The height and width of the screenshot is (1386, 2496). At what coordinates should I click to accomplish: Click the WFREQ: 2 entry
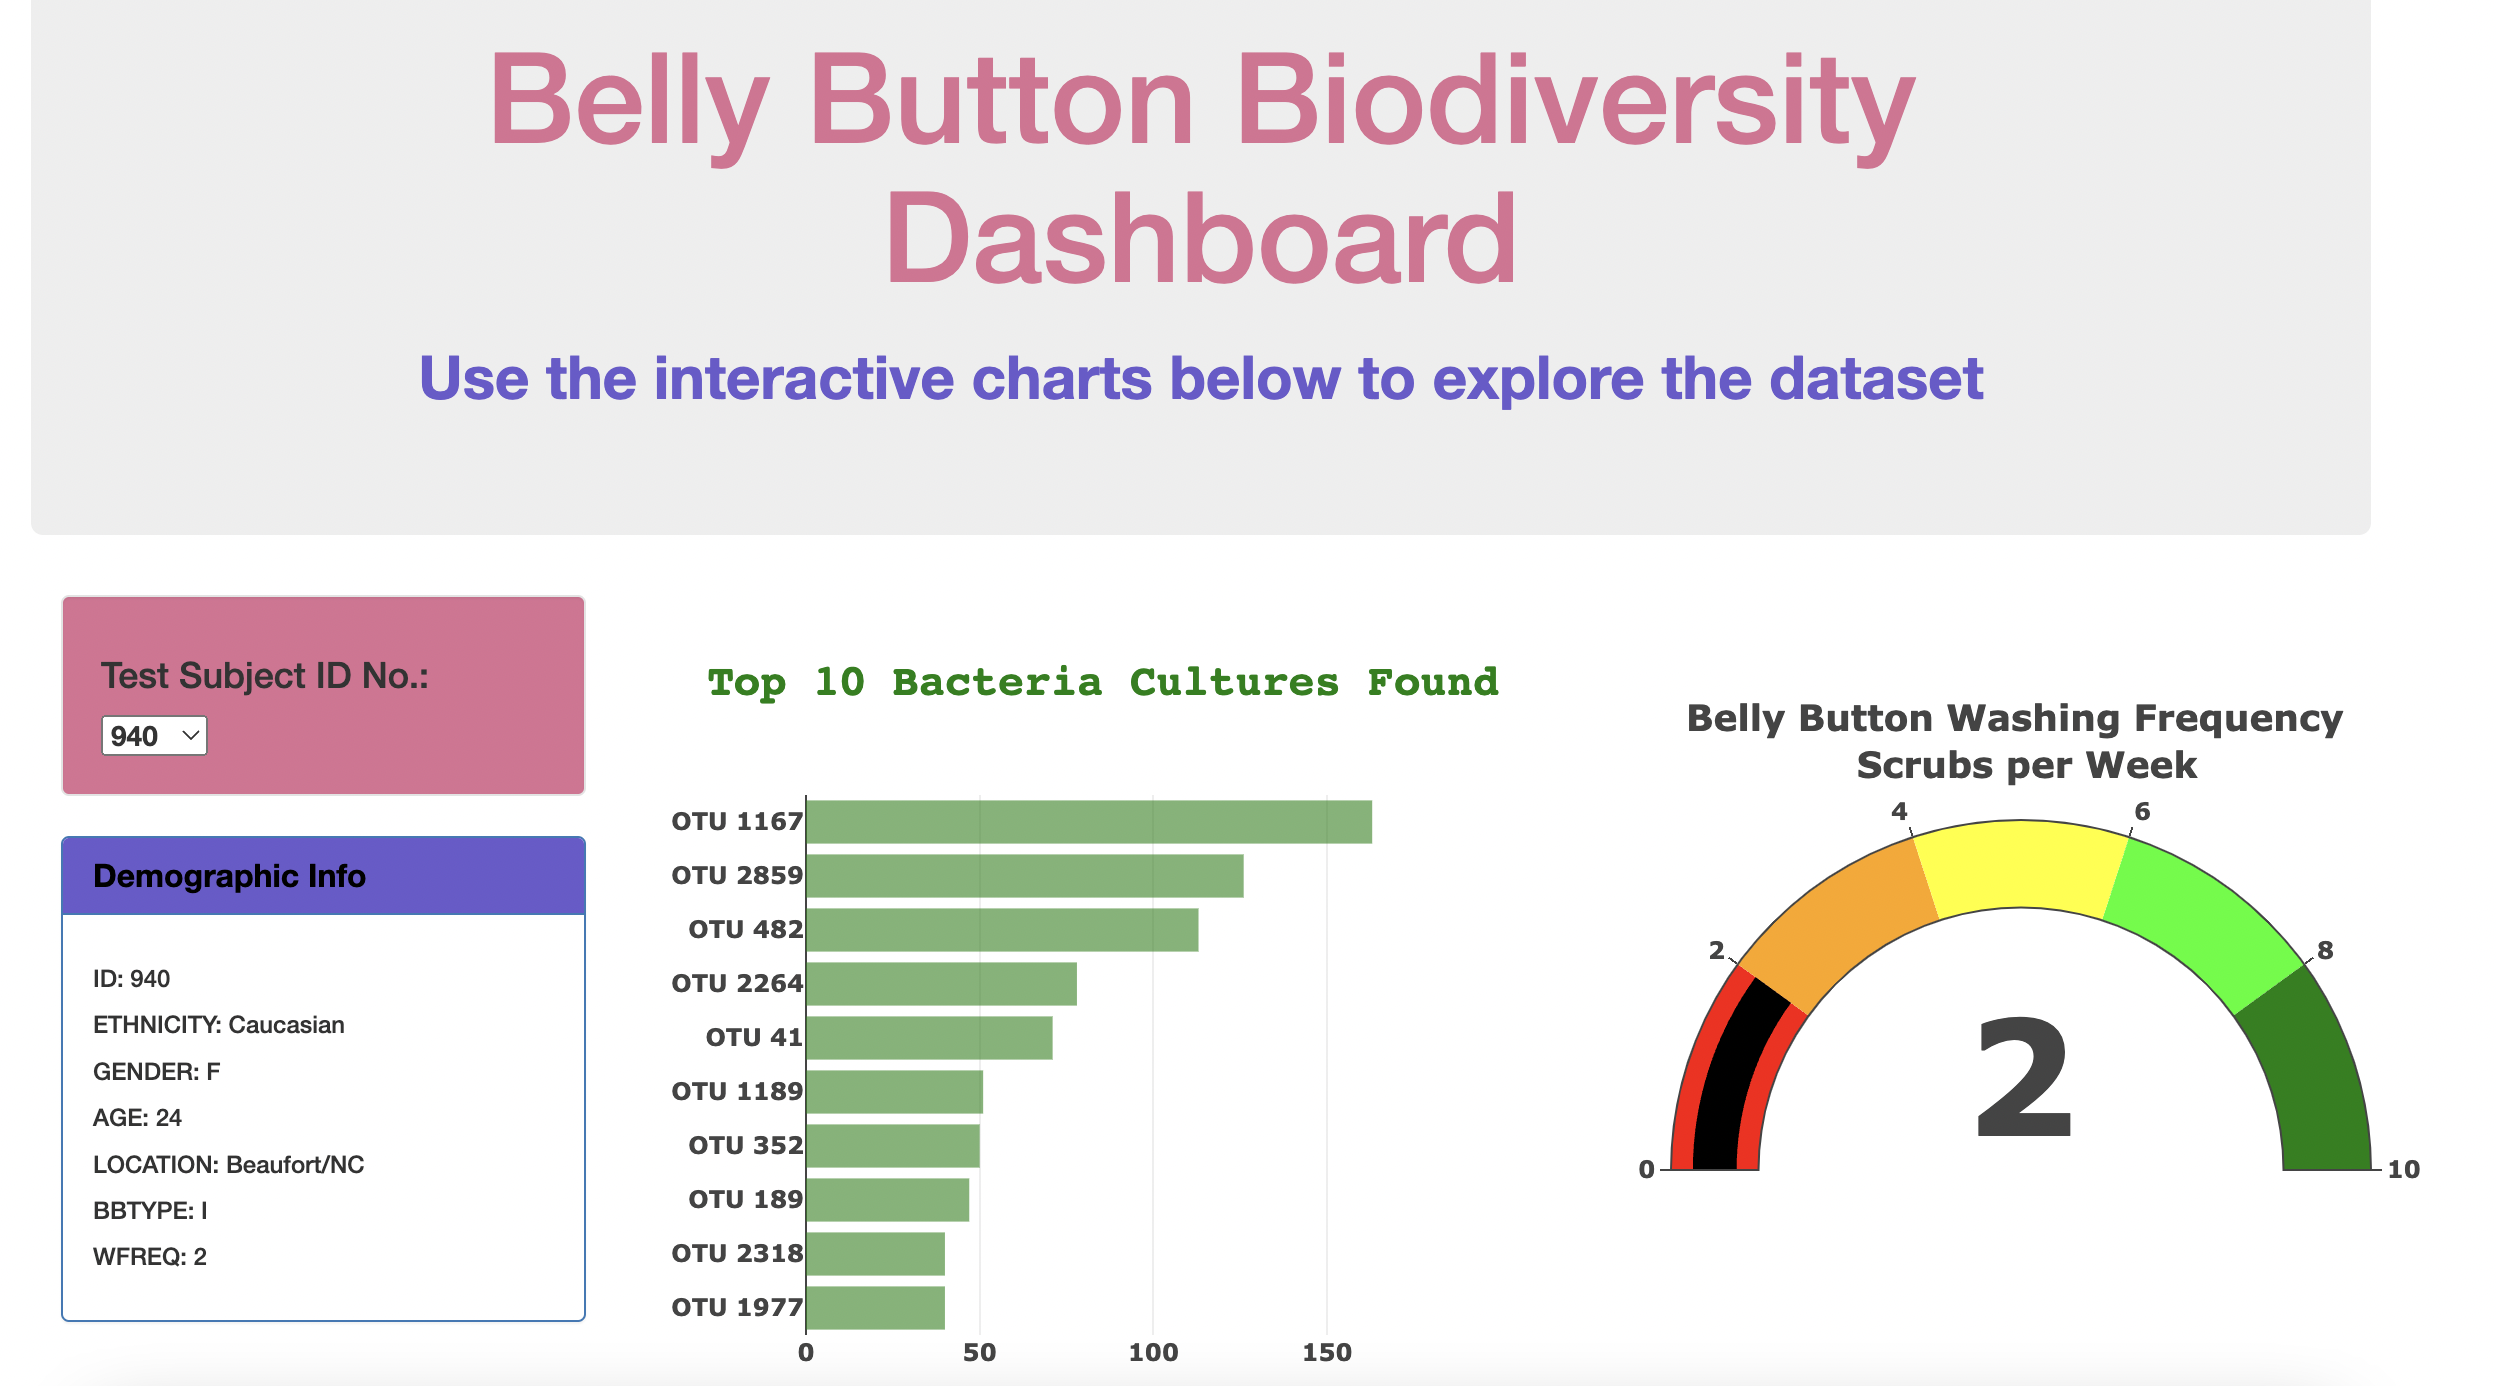[x=150, y=1256]
